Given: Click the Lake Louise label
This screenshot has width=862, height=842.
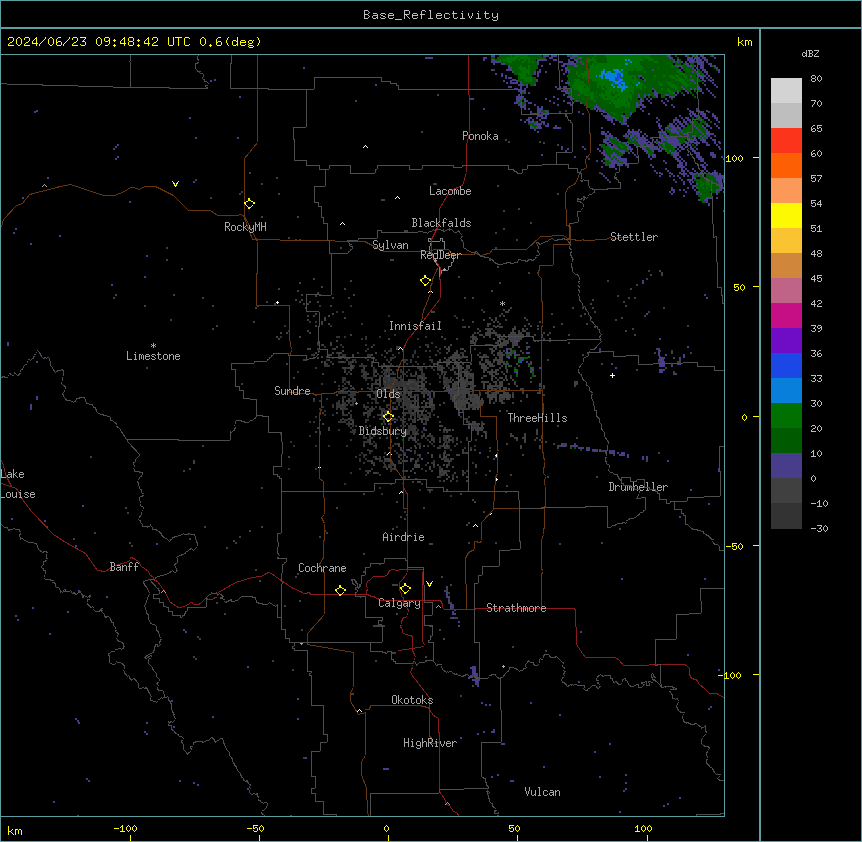Looking at the screenshot, I should tap(18, 484).
